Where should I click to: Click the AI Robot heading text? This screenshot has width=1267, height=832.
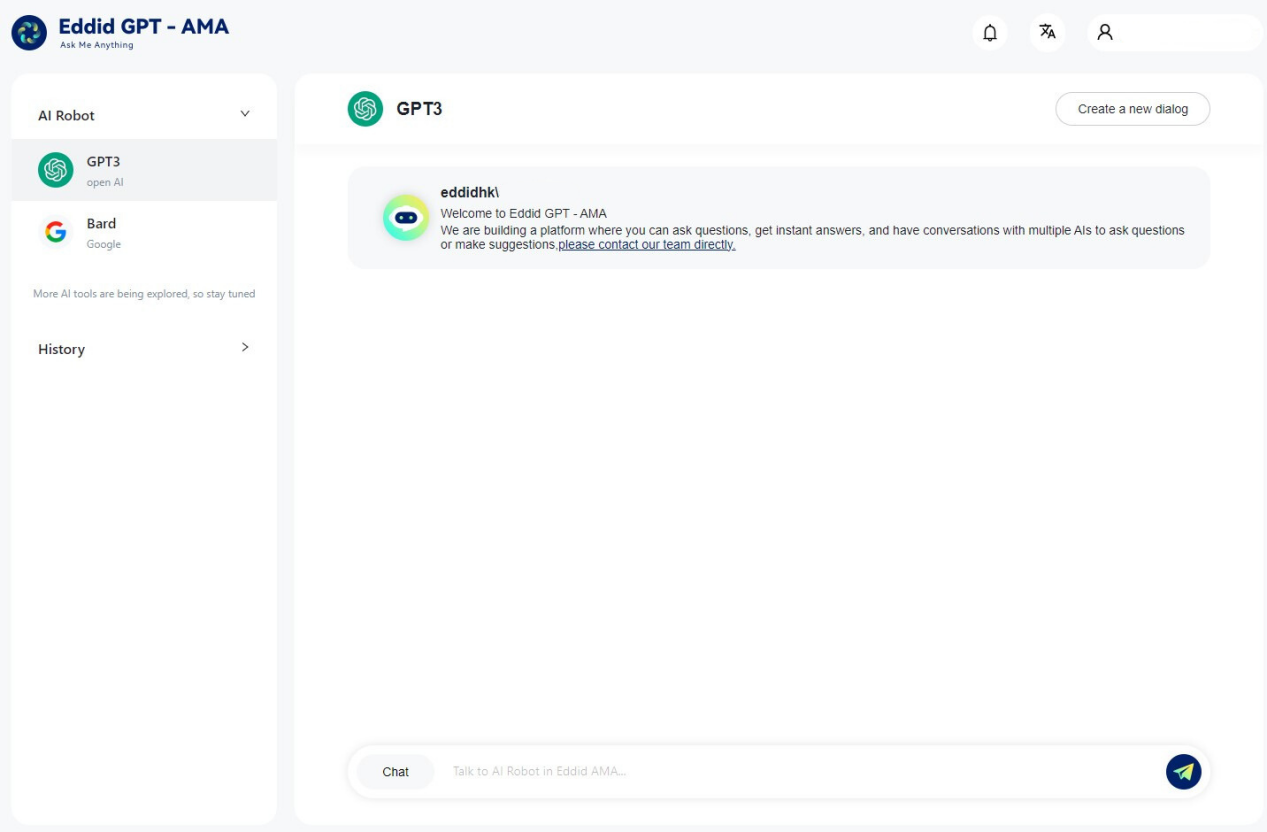66,115
